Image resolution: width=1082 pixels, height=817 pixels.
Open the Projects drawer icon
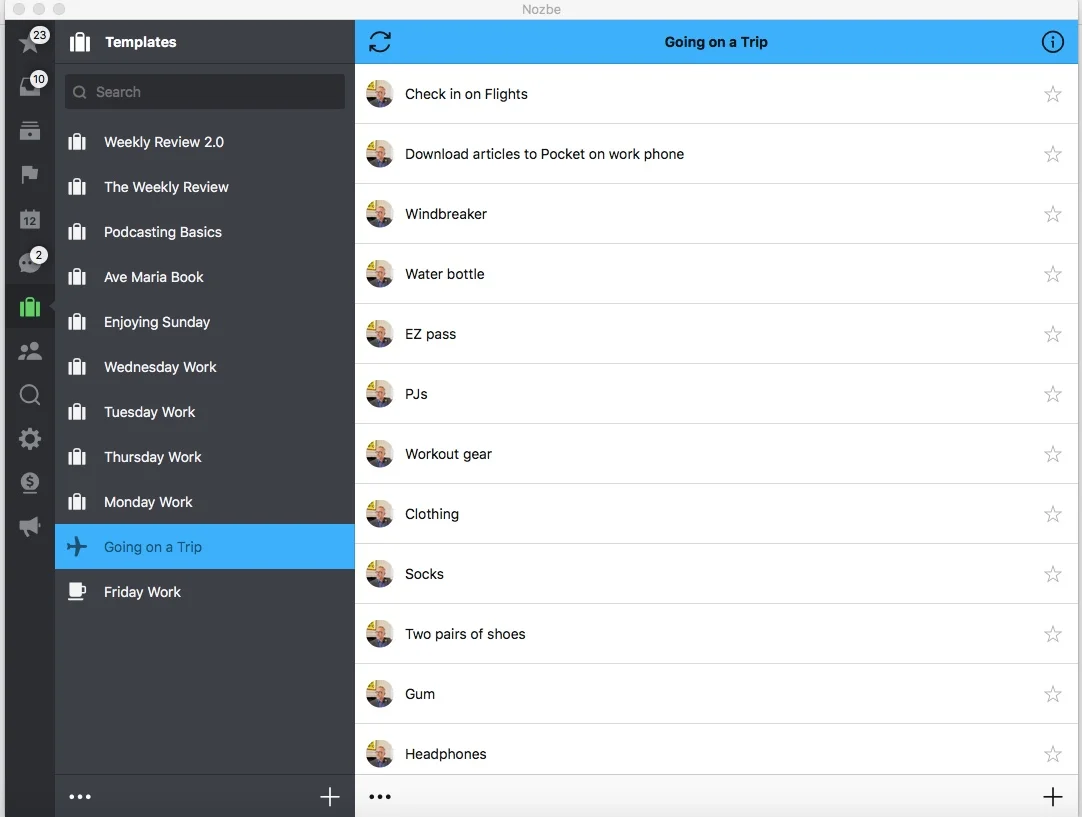30,130
